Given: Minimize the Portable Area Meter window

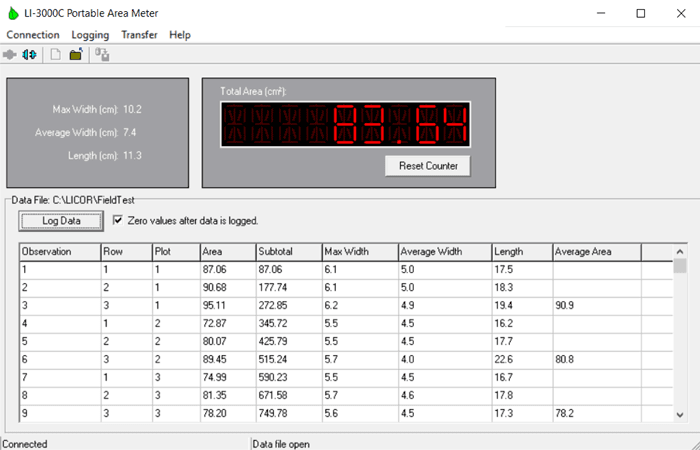Looking at the screenshot, I should tap(600, 13).
